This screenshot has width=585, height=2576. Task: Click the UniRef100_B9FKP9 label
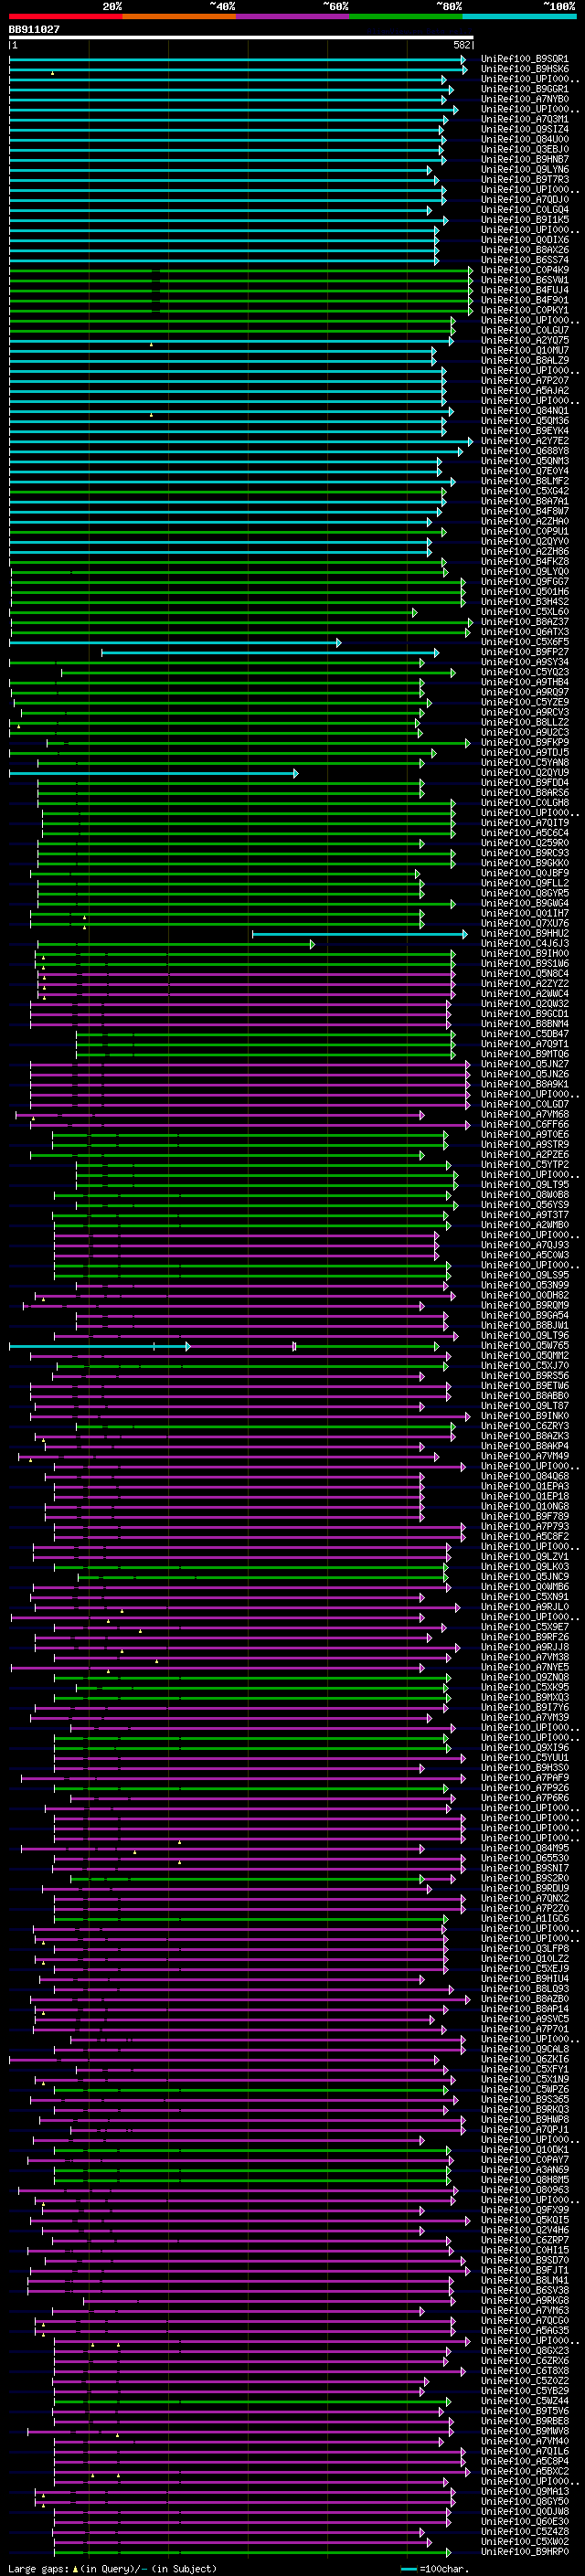point(525,743)
